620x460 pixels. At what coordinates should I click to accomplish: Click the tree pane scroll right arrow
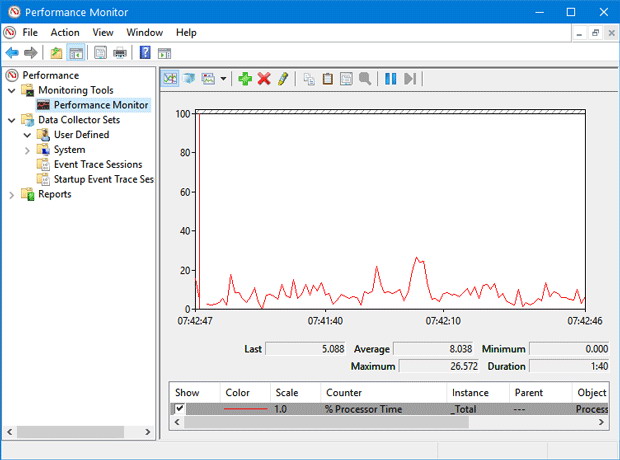coord(147,432)
